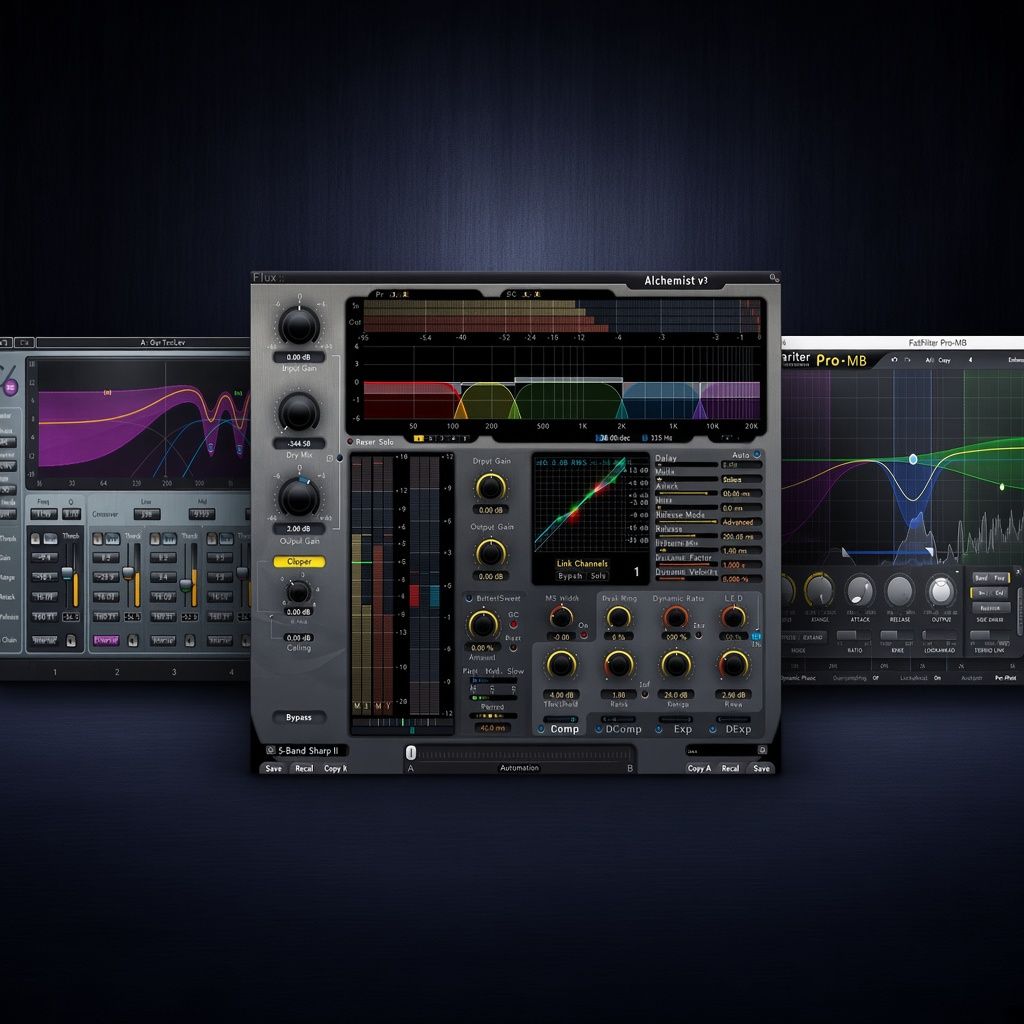Click the MS Width knob in Alchemist
Viewport: 1024px width, 1024px height.
pos(561,616)
